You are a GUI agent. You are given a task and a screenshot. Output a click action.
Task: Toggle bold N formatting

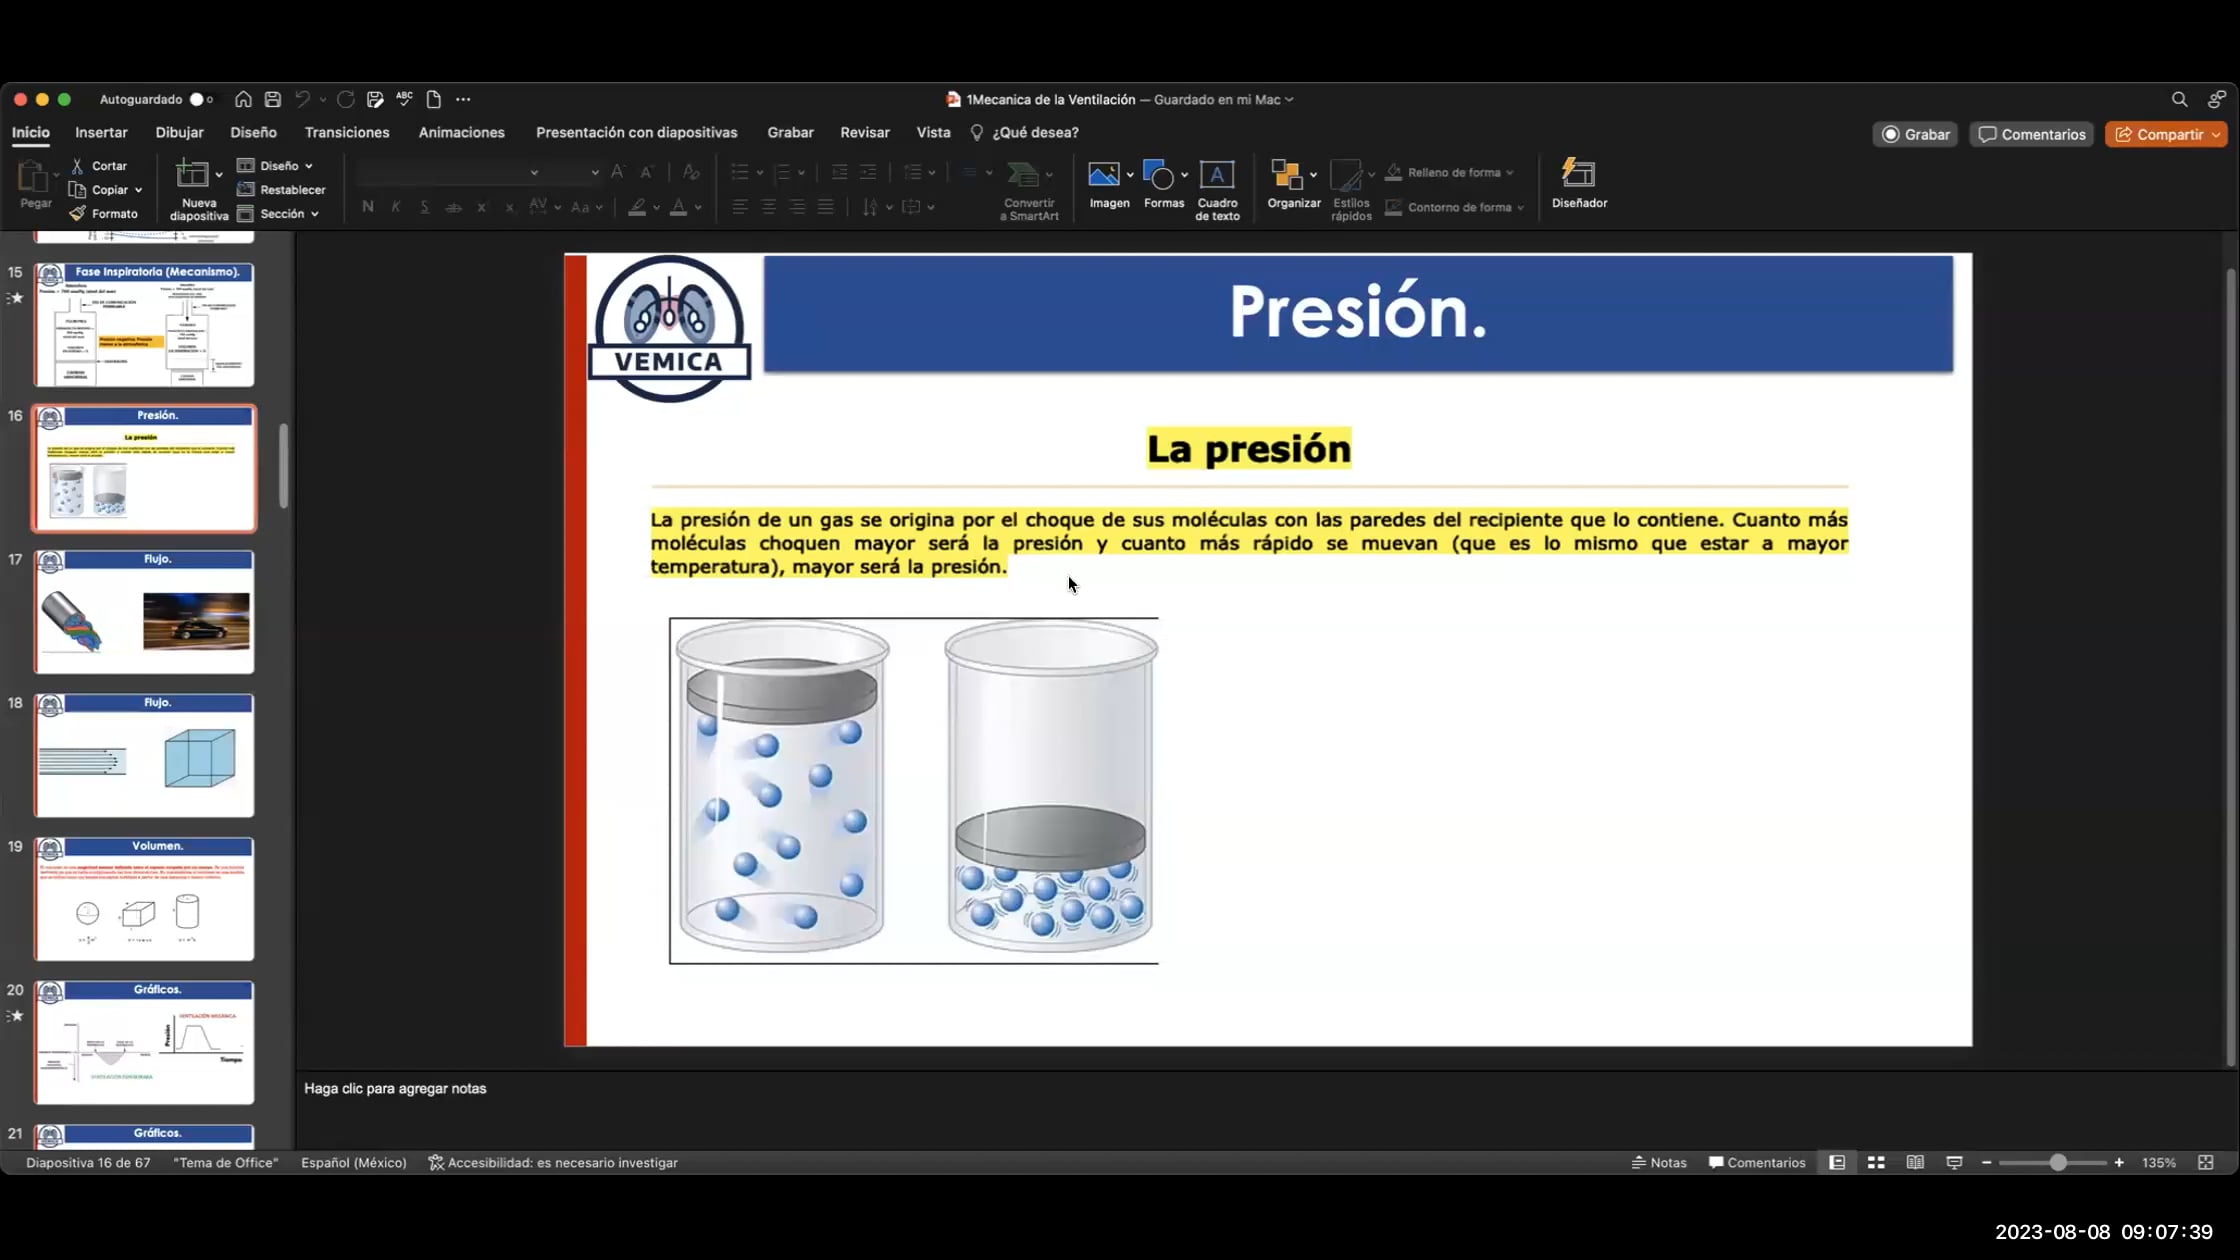pyautogui.click(x=368, y=206)
